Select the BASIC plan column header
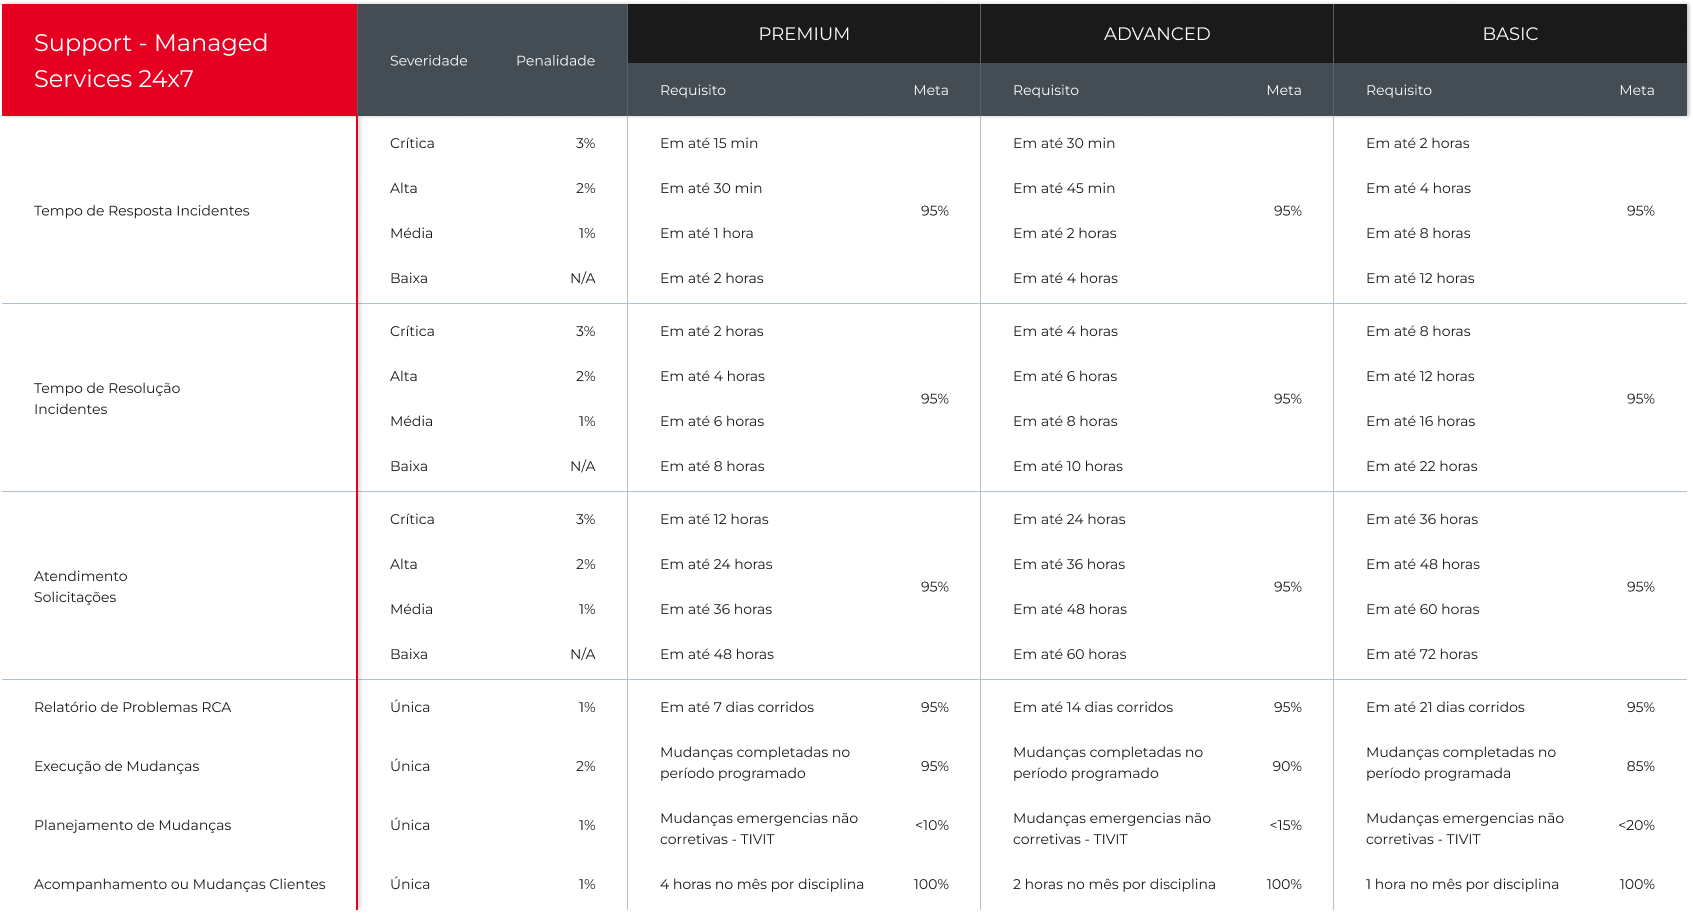The height and width of the screenshot is (914, 1693). (1509, 34)
